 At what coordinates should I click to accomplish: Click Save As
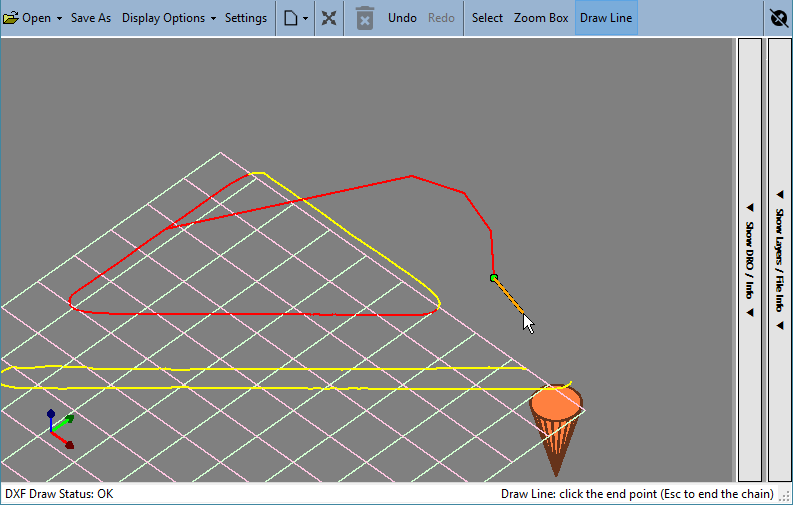91,18
